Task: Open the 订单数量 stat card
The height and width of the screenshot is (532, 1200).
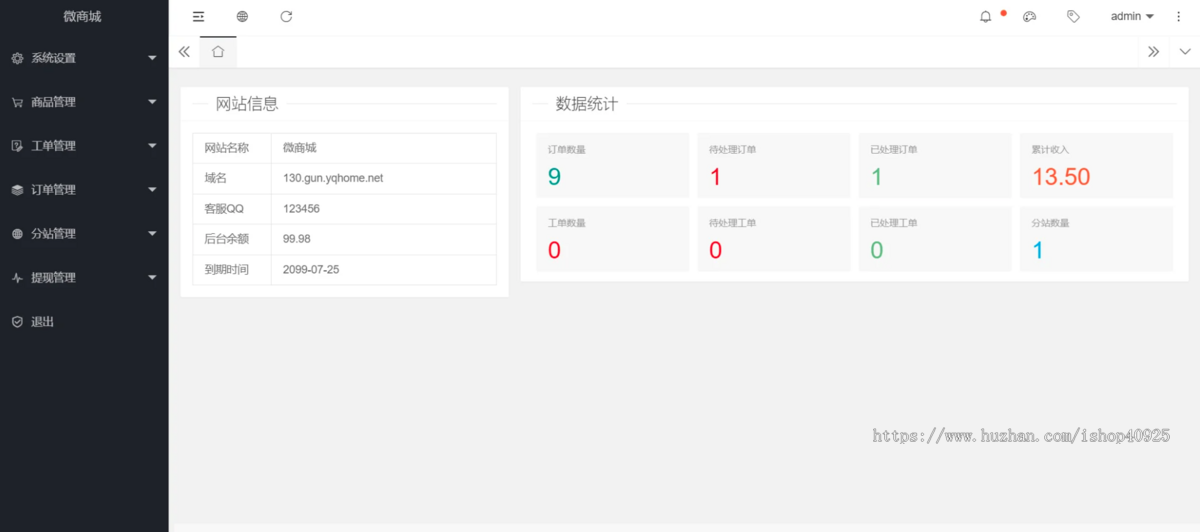Action: coord(613,165)
